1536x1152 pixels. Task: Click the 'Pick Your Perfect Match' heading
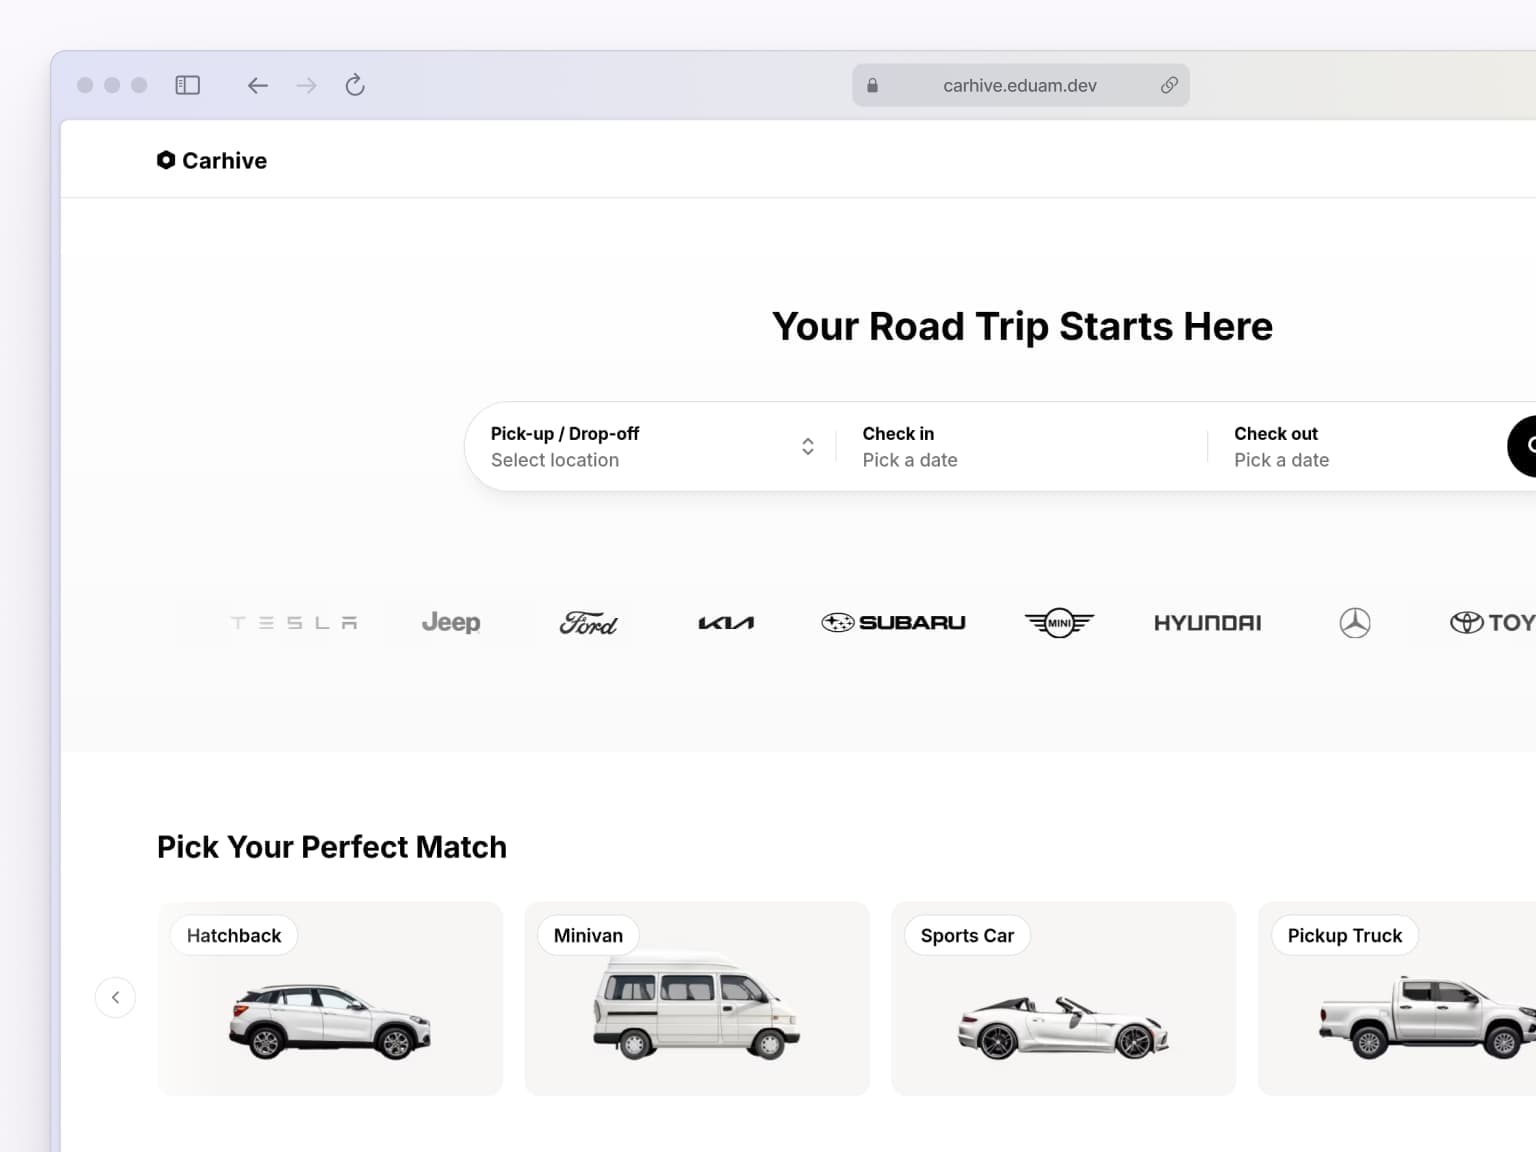332,847
